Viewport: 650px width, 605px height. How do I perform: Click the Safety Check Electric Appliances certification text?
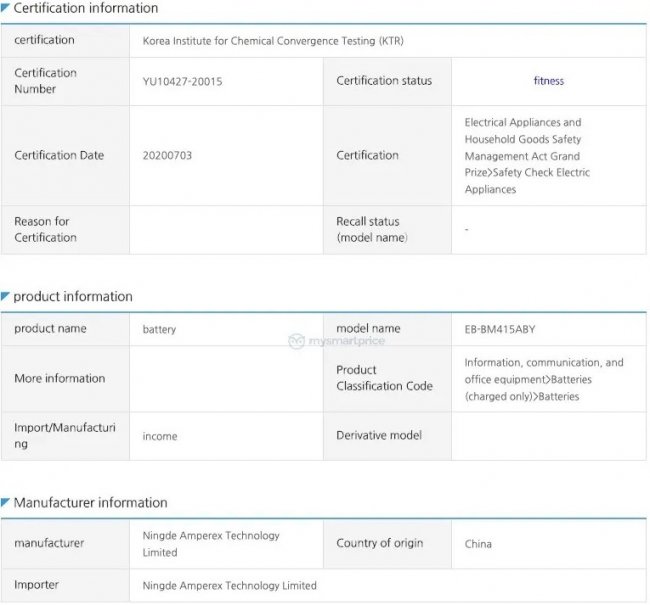coord(527,180)
